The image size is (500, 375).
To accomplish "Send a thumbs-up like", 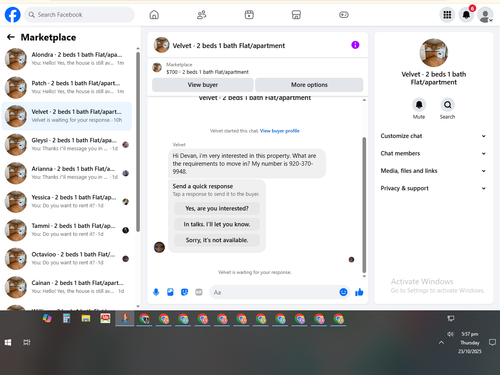I will pyautogui.click(x=359, y=292).
